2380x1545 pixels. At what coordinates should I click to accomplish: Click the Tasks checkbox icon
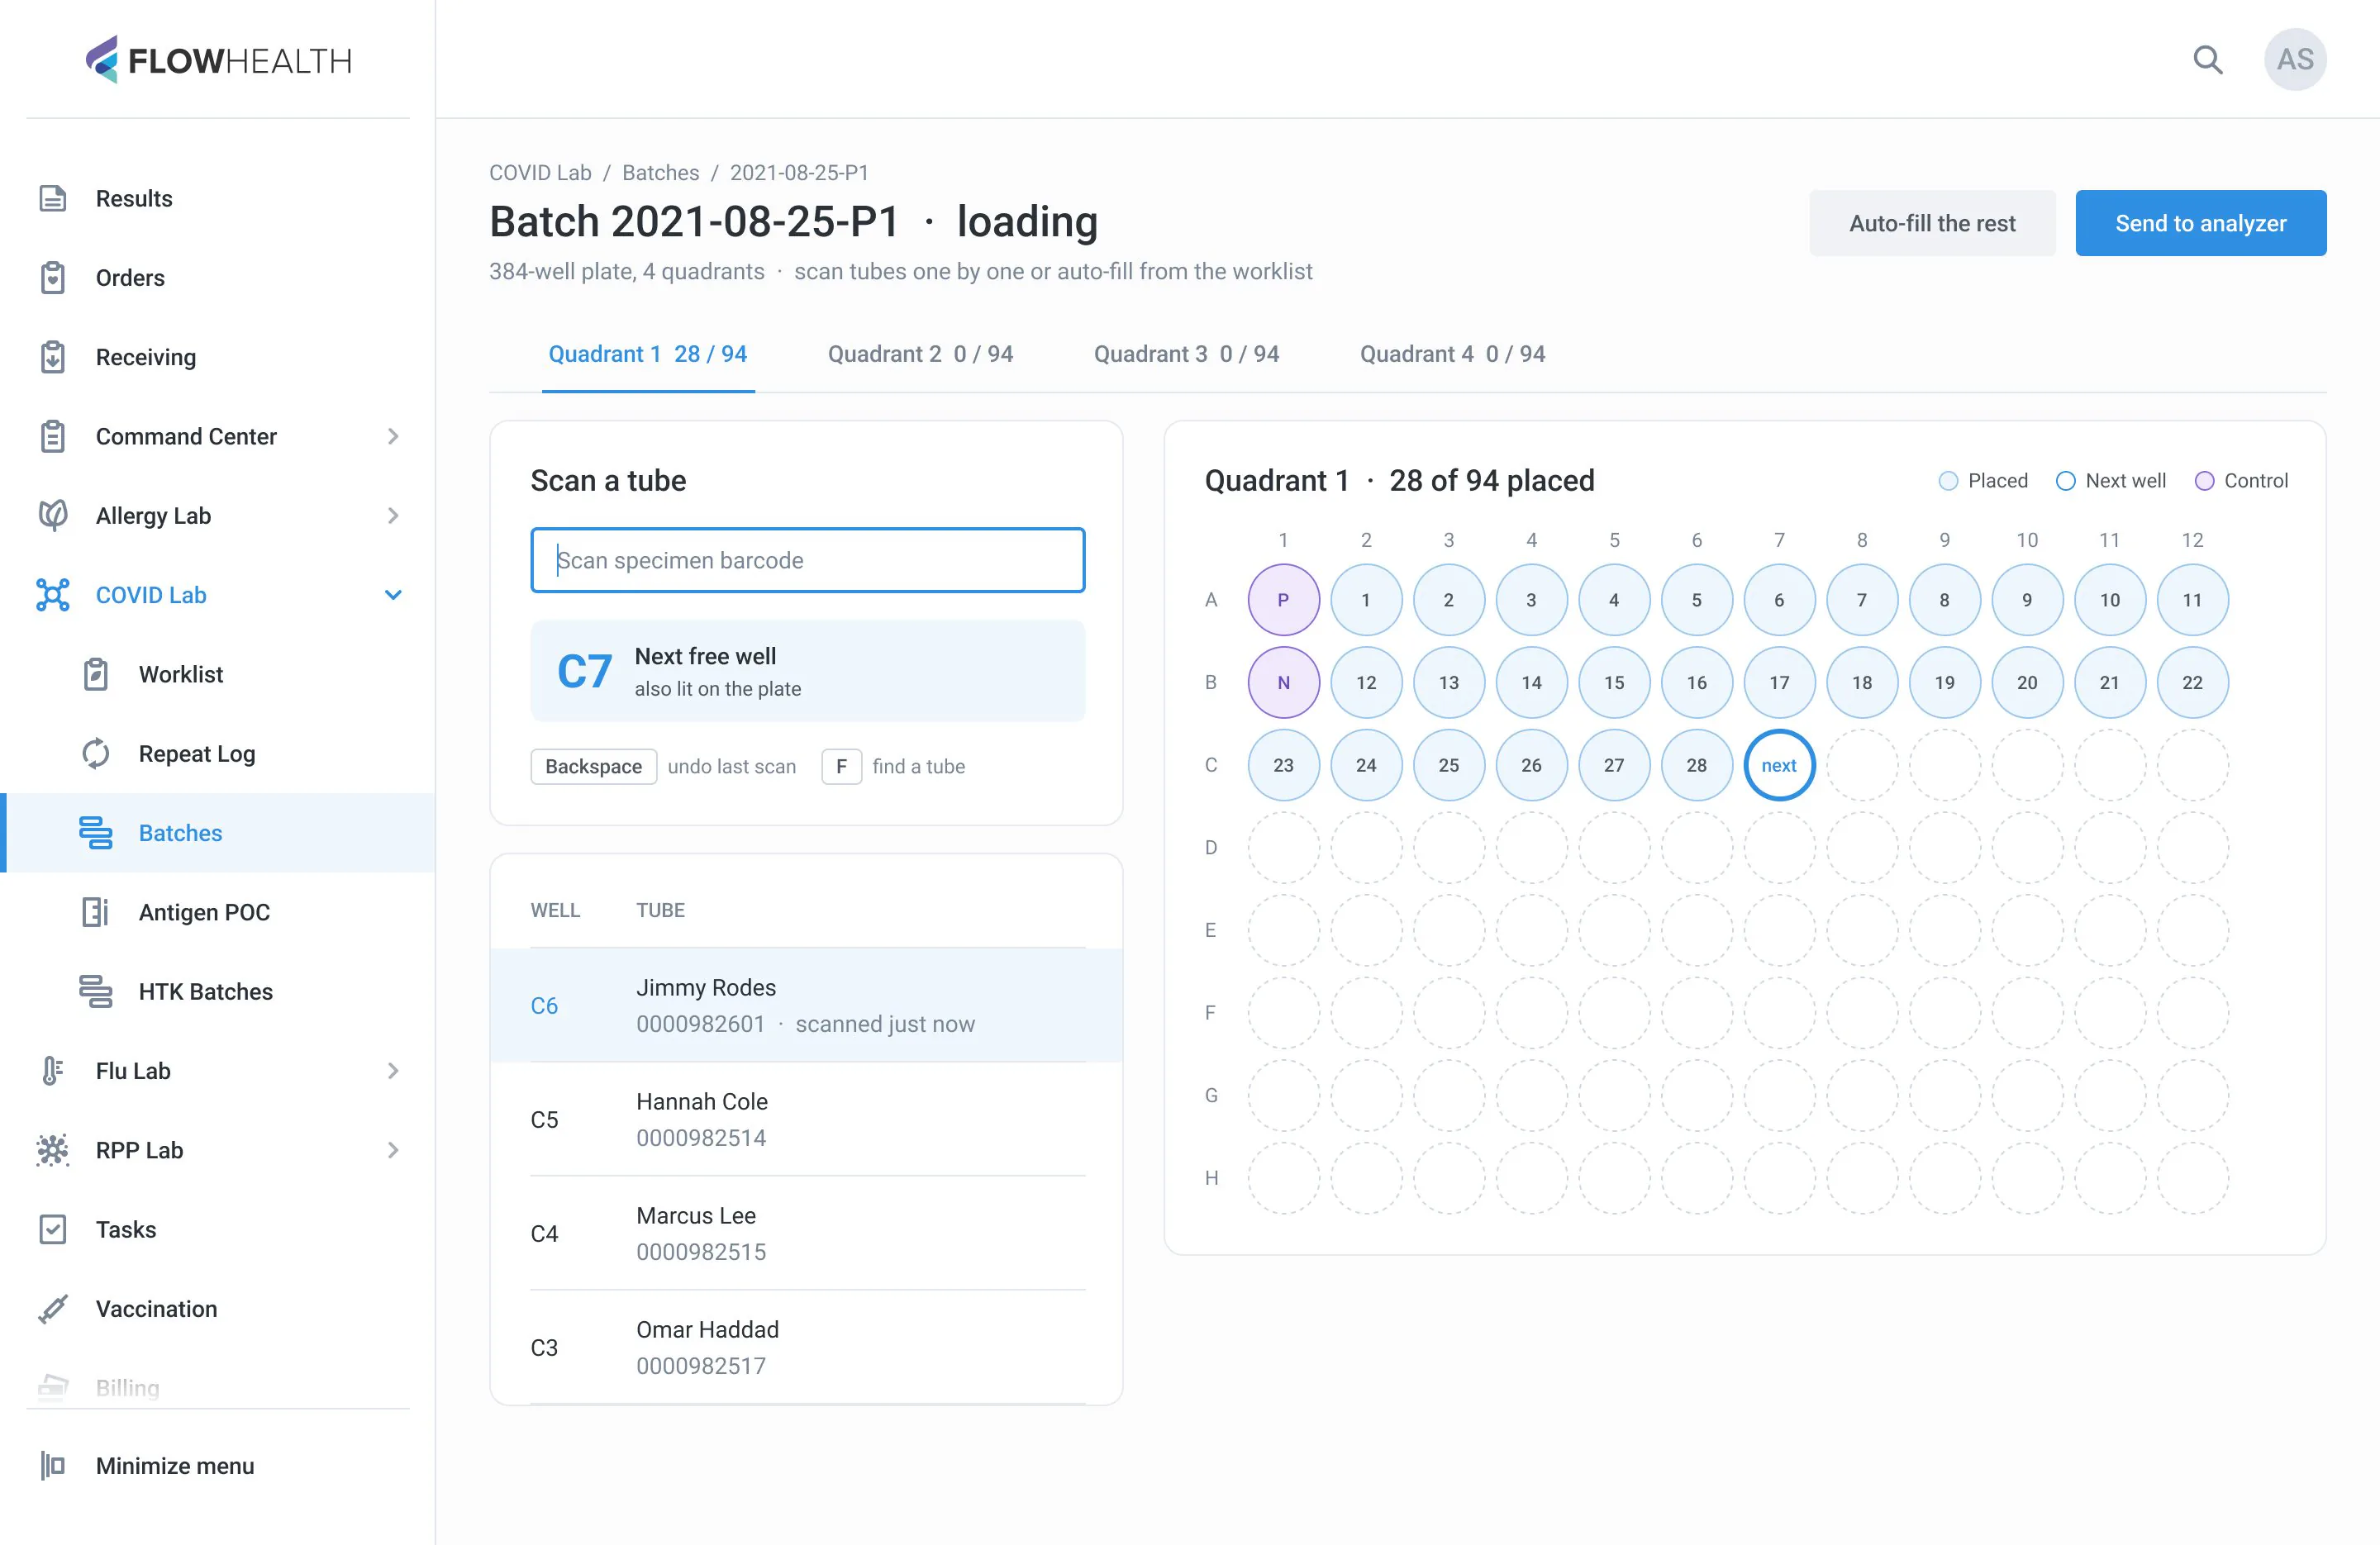coord(53,1229)
